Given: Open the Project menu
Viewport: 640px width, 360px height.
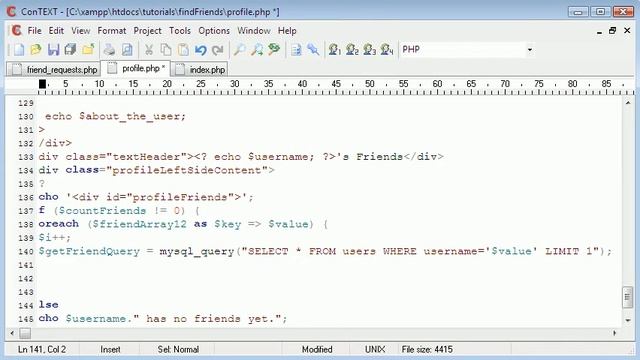Looking at the screenshot, I should pyautogui.click(x=147, y=31).
